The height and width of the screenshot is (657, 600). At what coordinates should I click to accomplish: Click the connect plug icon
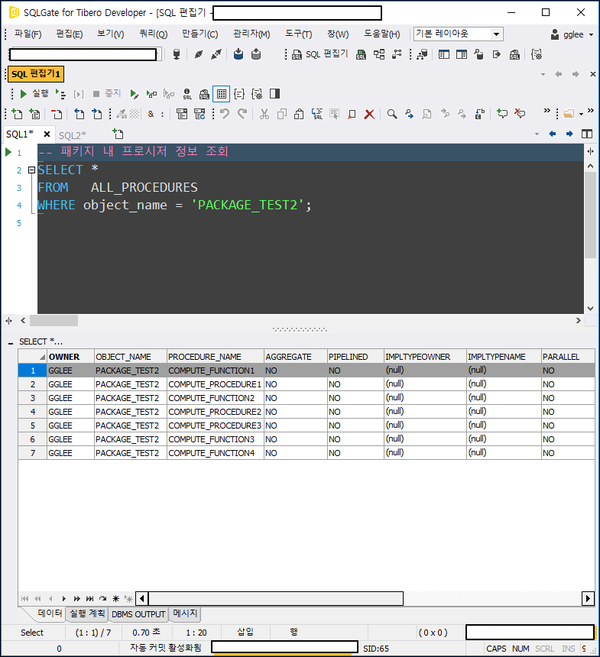(x=198, y=54)
